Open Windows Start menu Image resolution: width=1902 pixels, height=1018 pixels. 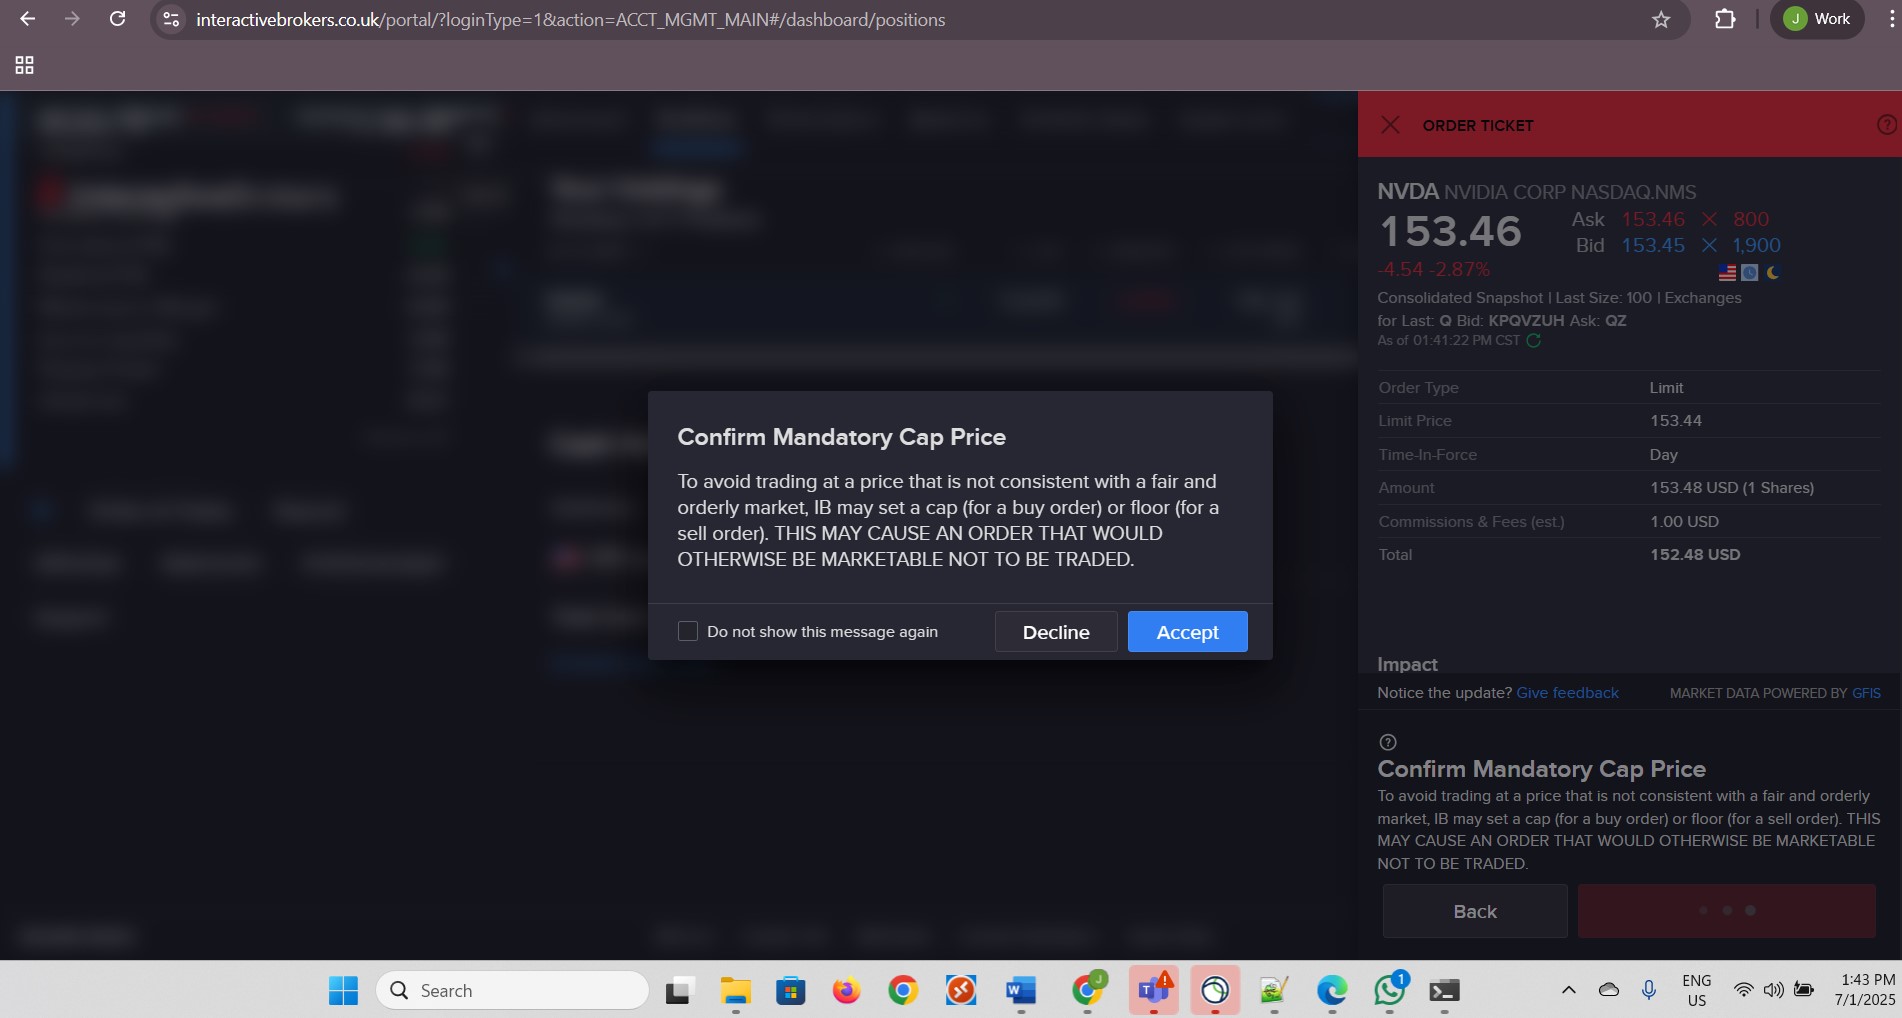coord(343,990)
